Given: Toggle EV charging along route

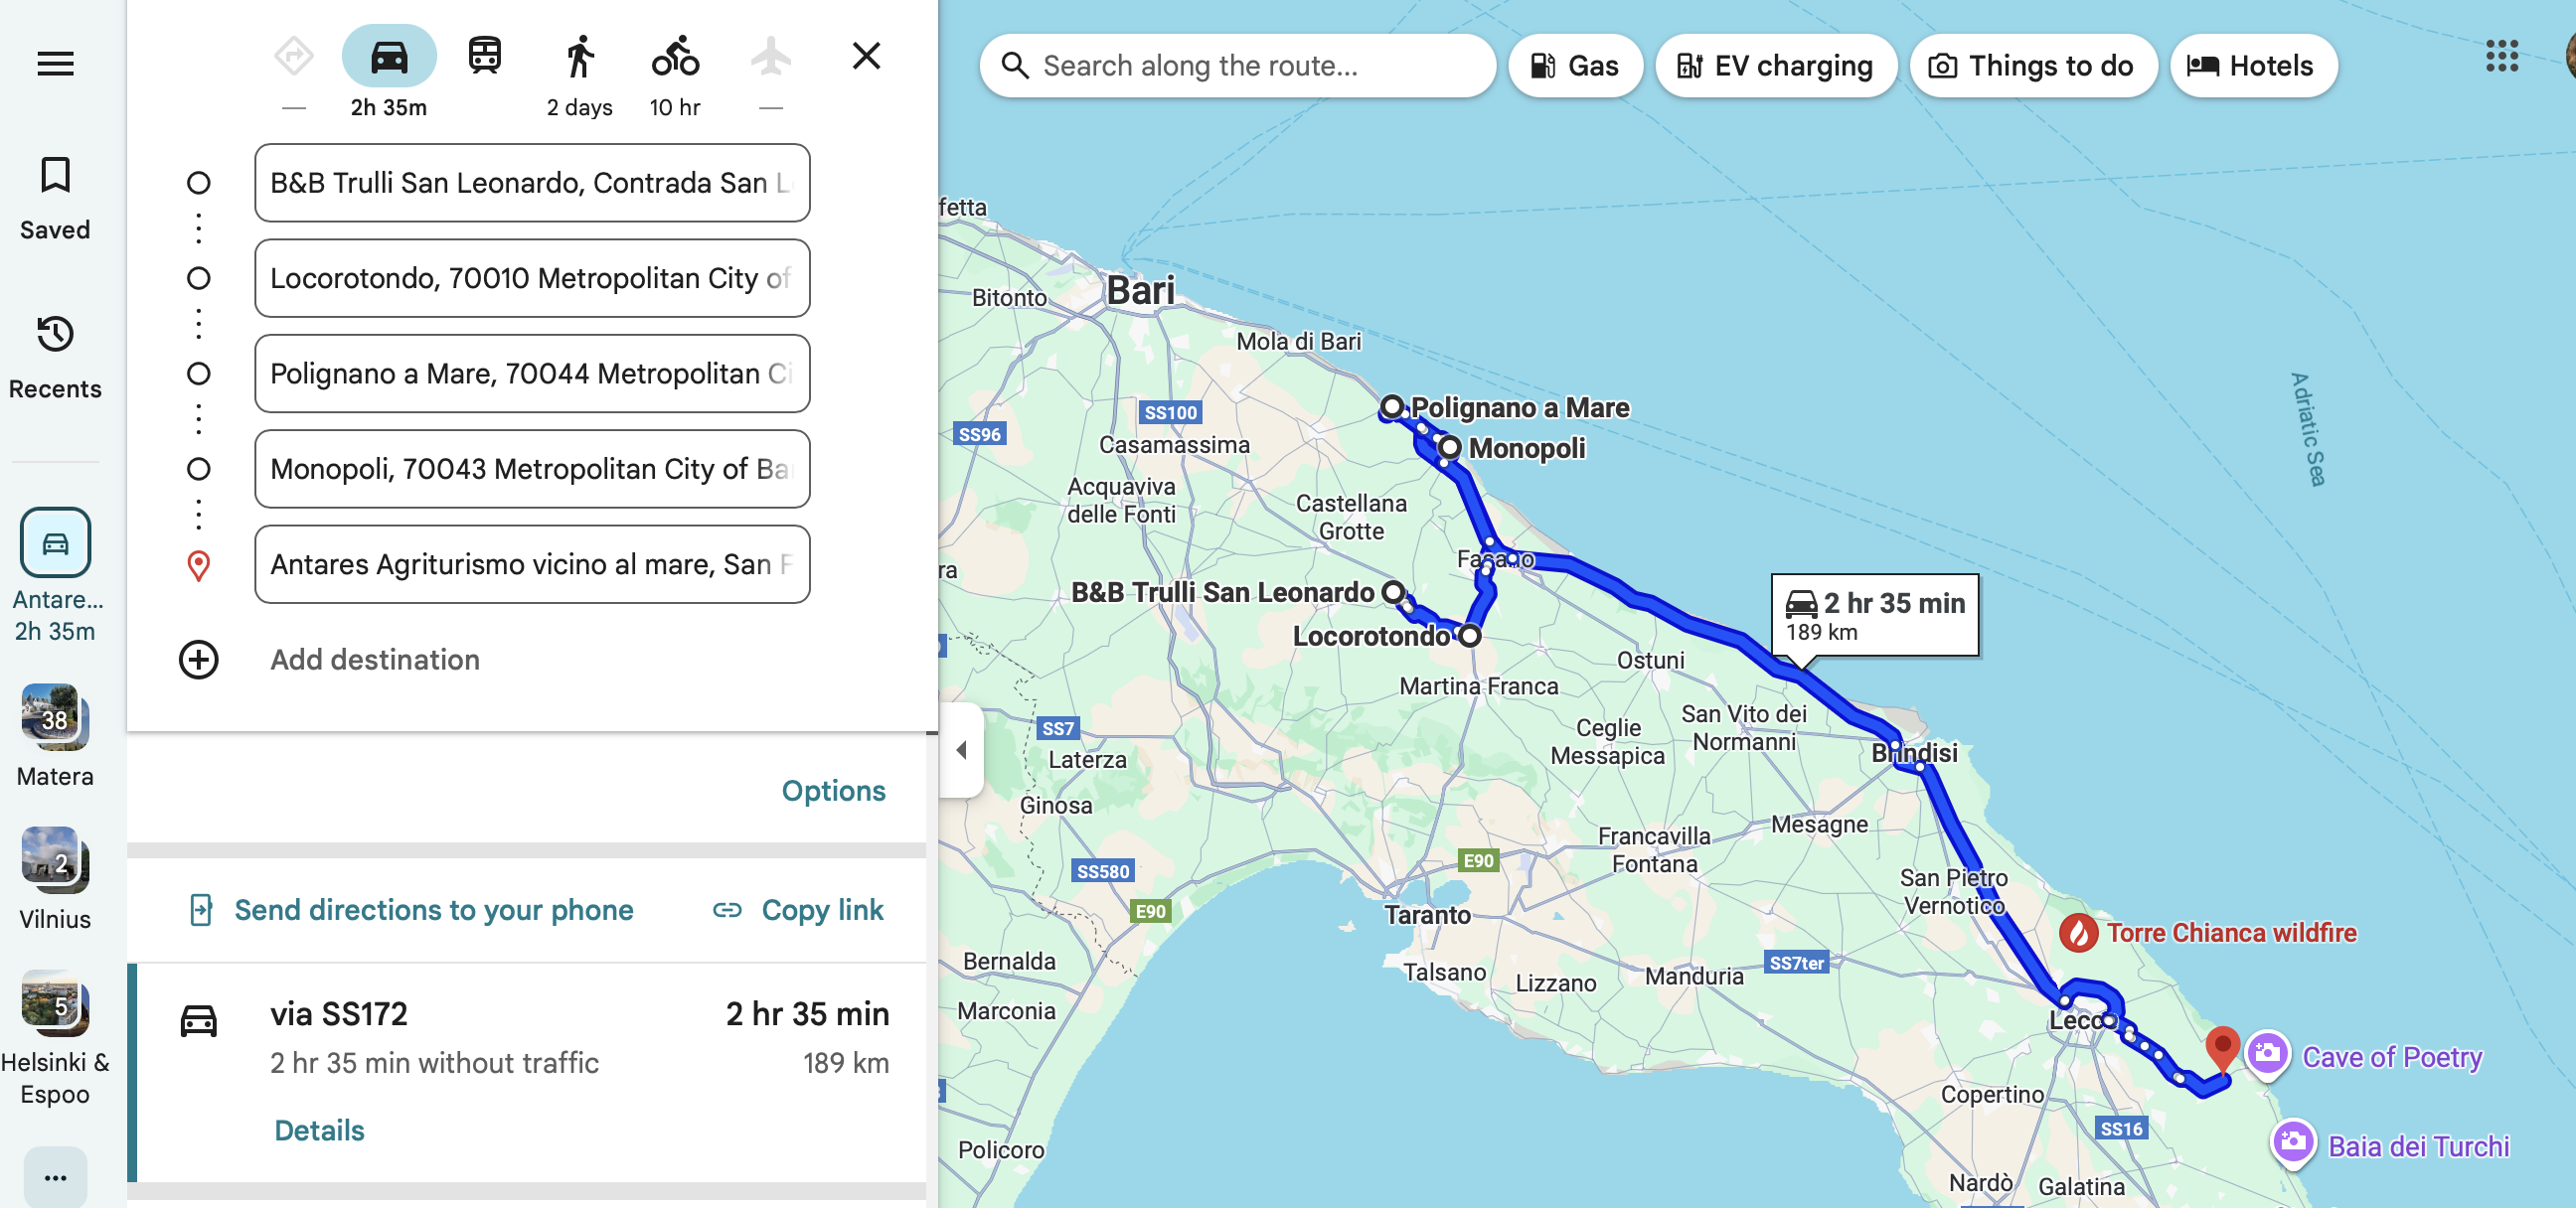Looking at the screenshot, I should pyautogui.click(x=1775, y=66).
